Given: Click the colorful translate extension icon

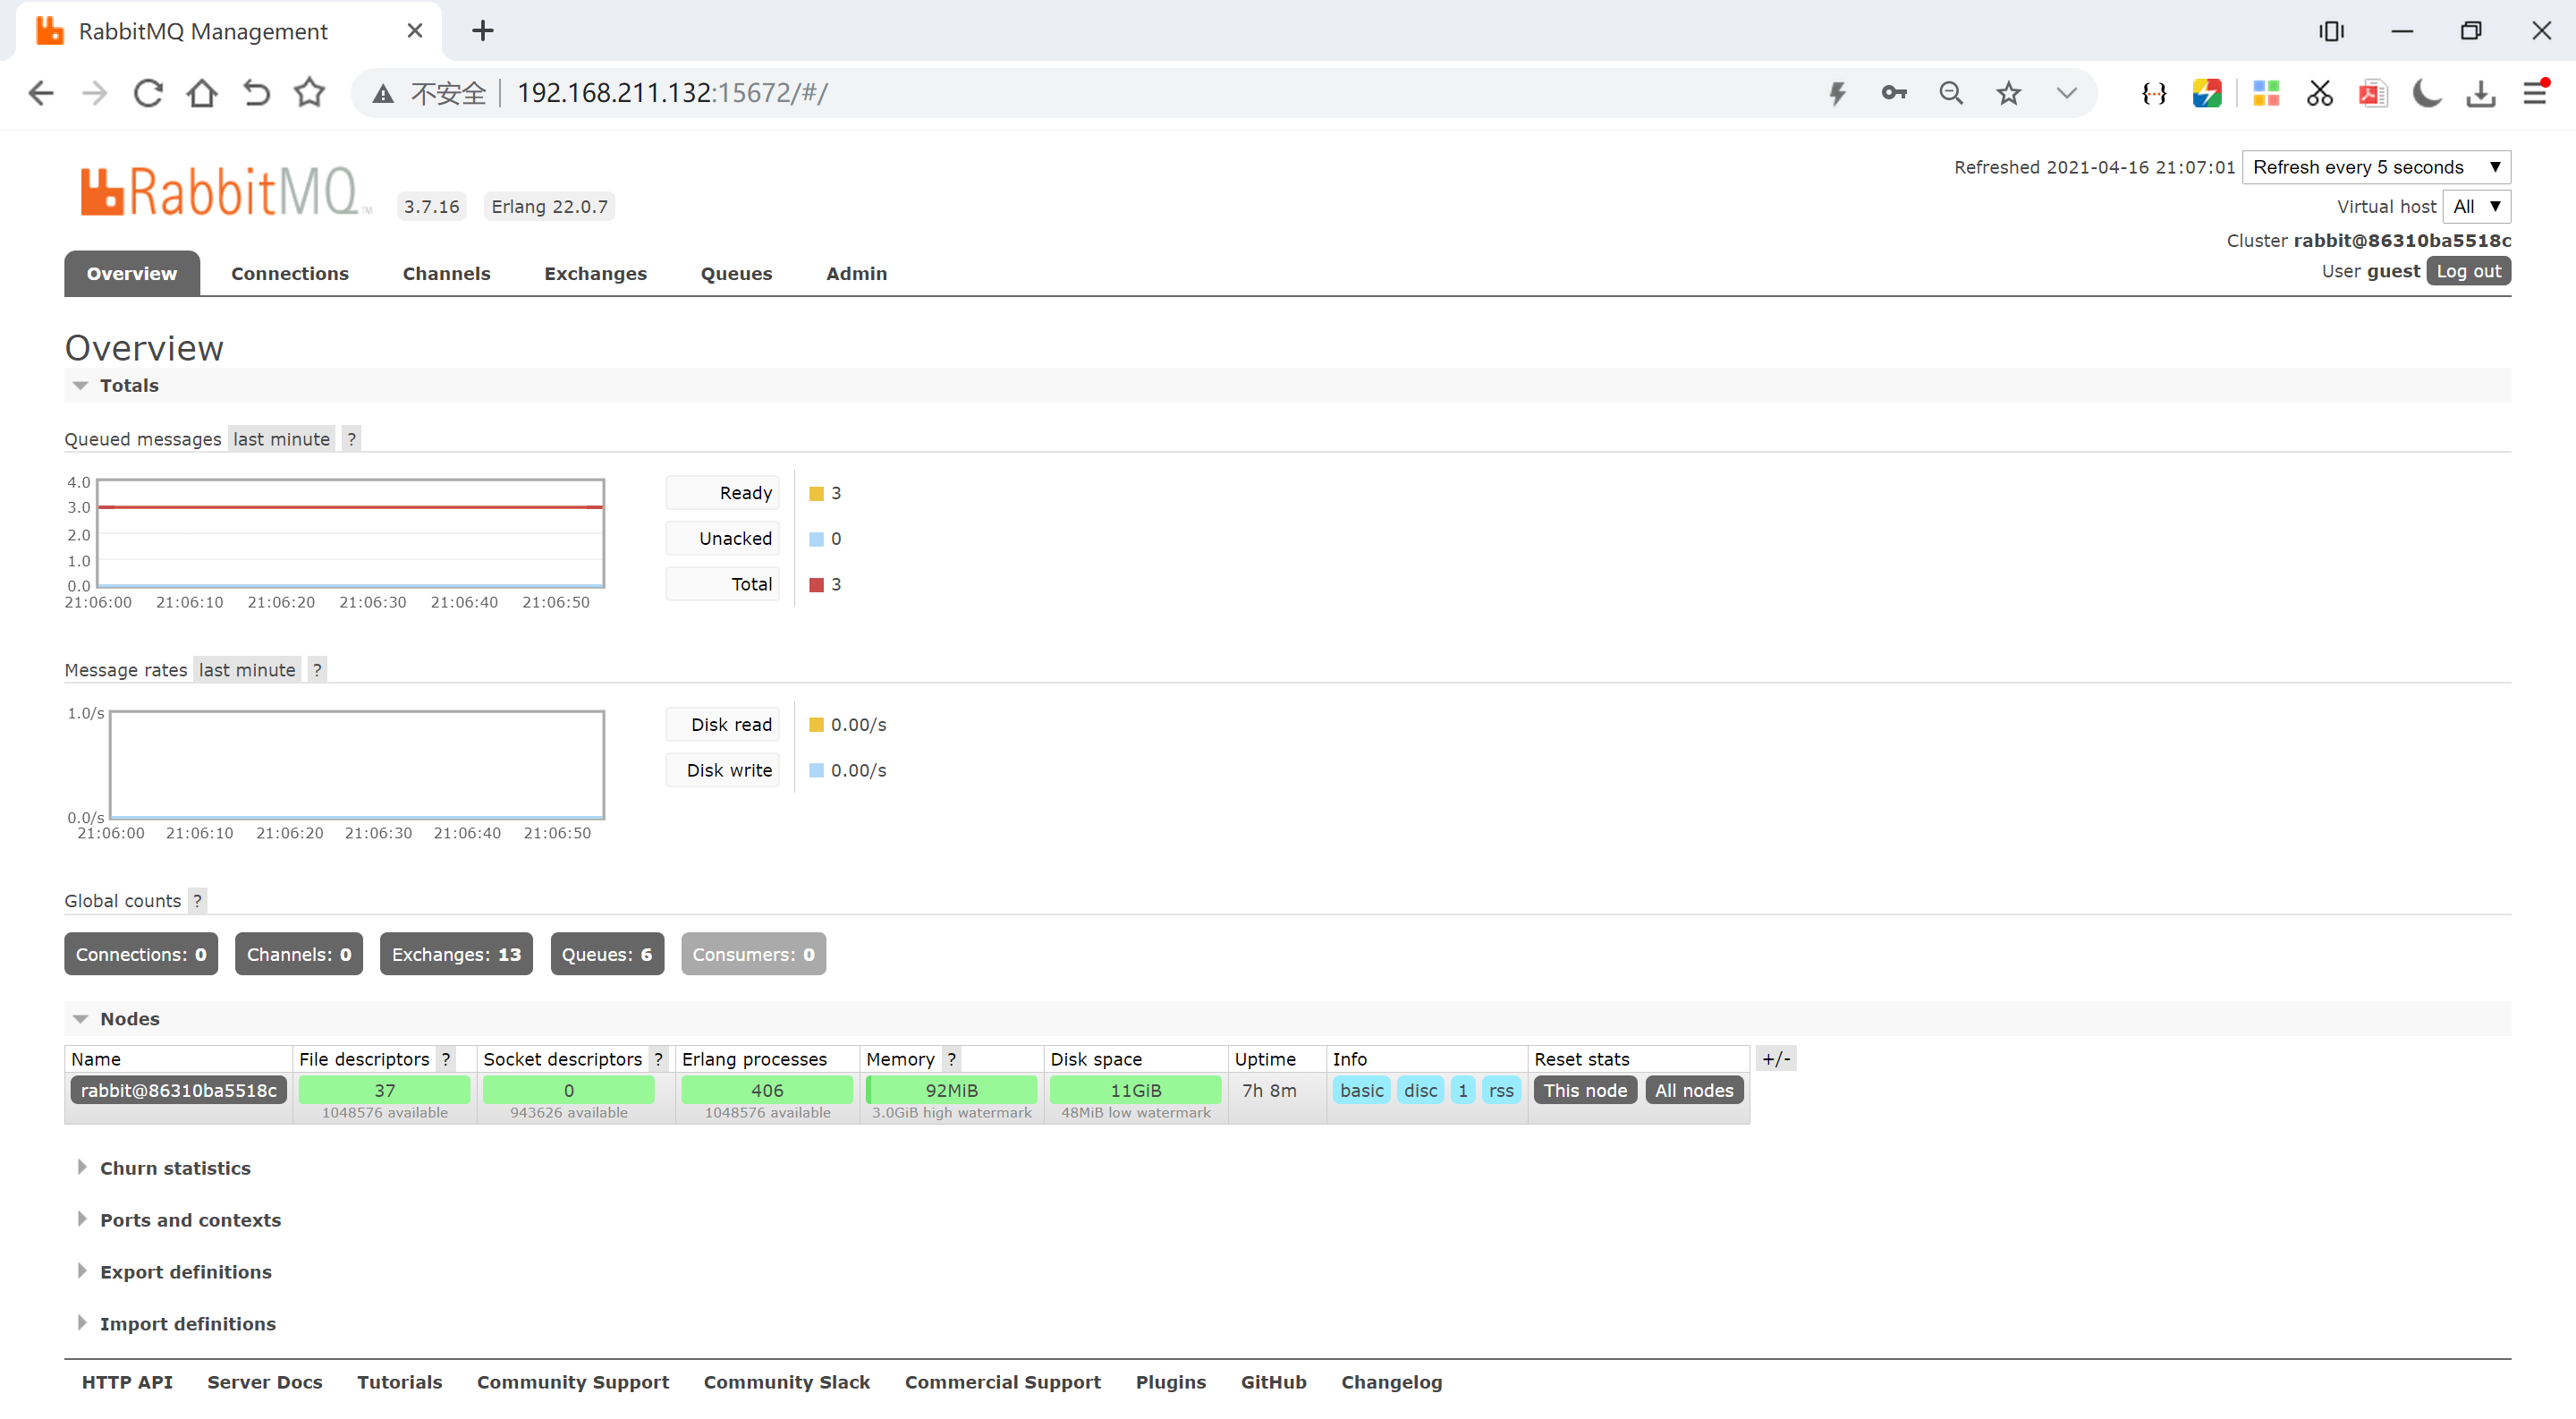Looking at the screenshot, I should 2207,93.
